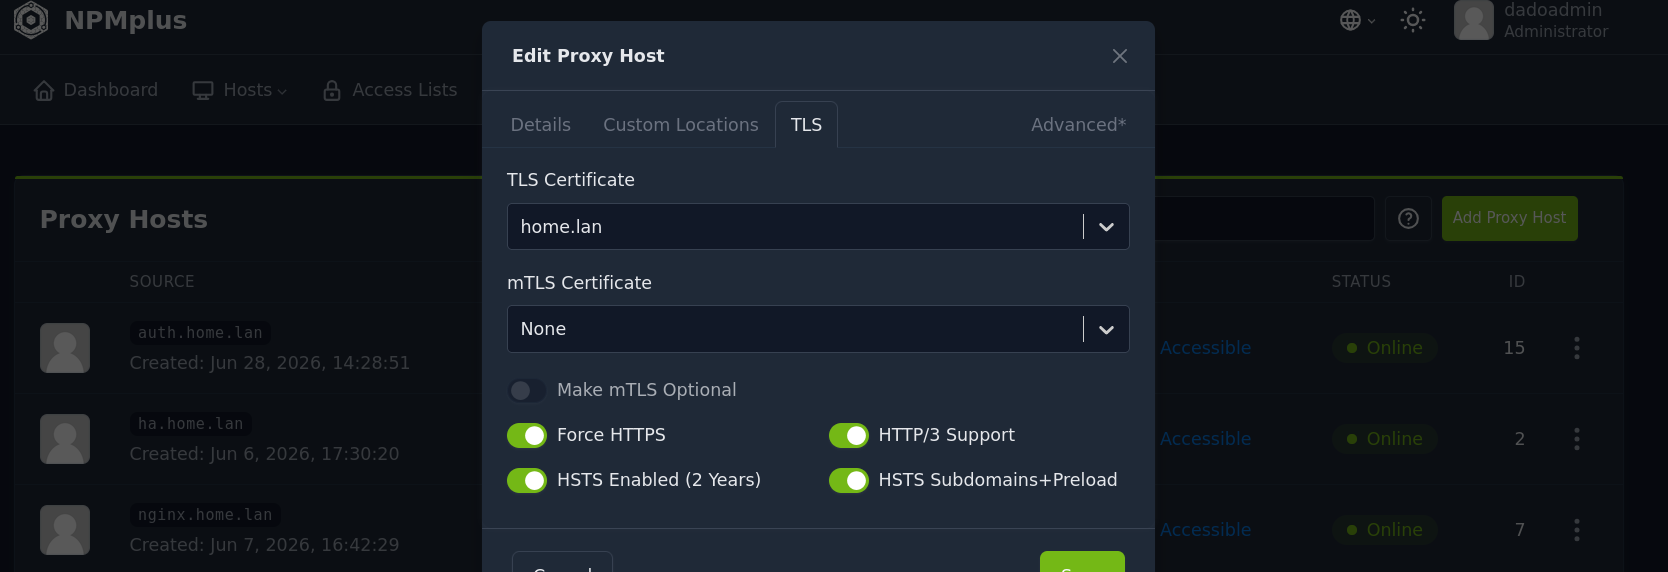The height and width of the screenshot is (572, 1668).
Task: Disable Force HTTPS switch
Action: pyautogui.click(x=527, y=435)
